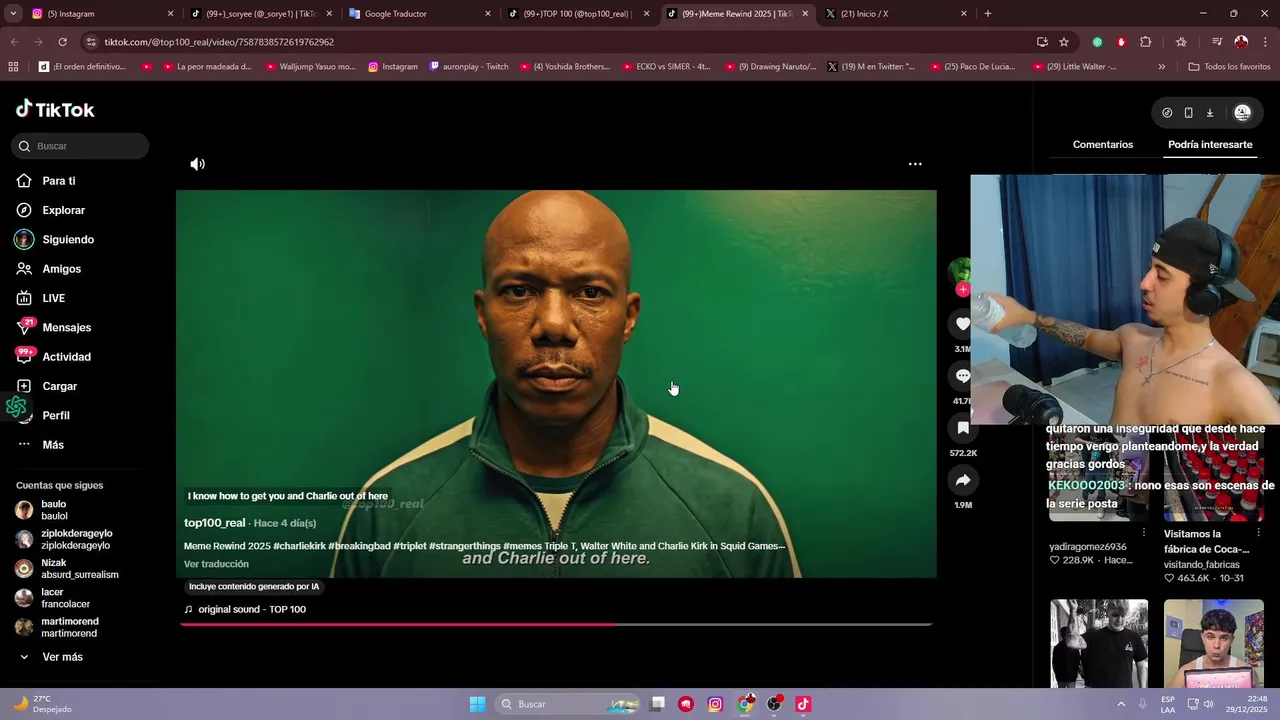Open the browser extensions puzzle icon

pyautogui.click(x=1146, y=42)
